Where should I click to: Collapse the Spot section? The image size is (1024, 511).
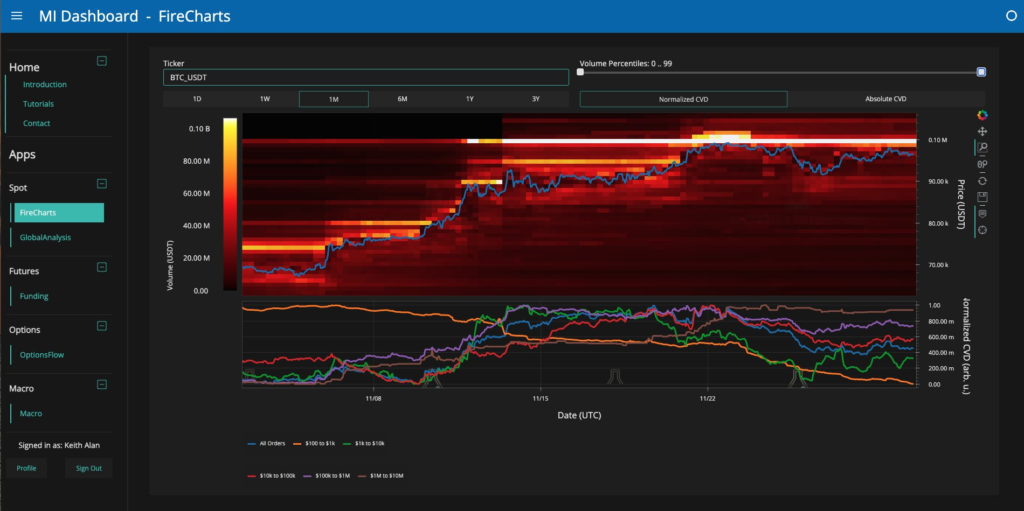point(101,184)
